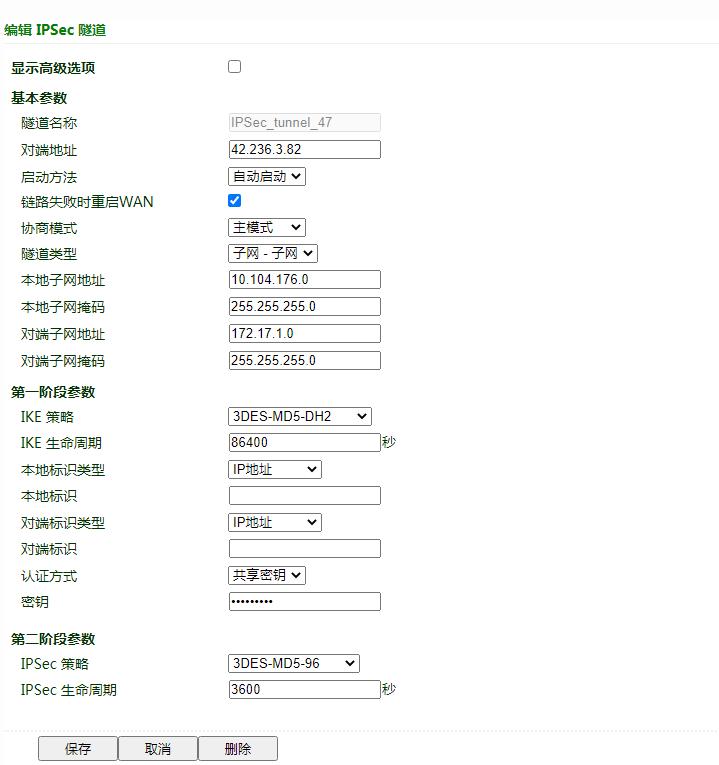Image resolution: width=719 pixels, height=765 pixels.
Task: Click the empty 本地标识 input field
Action: coord(304,496)
